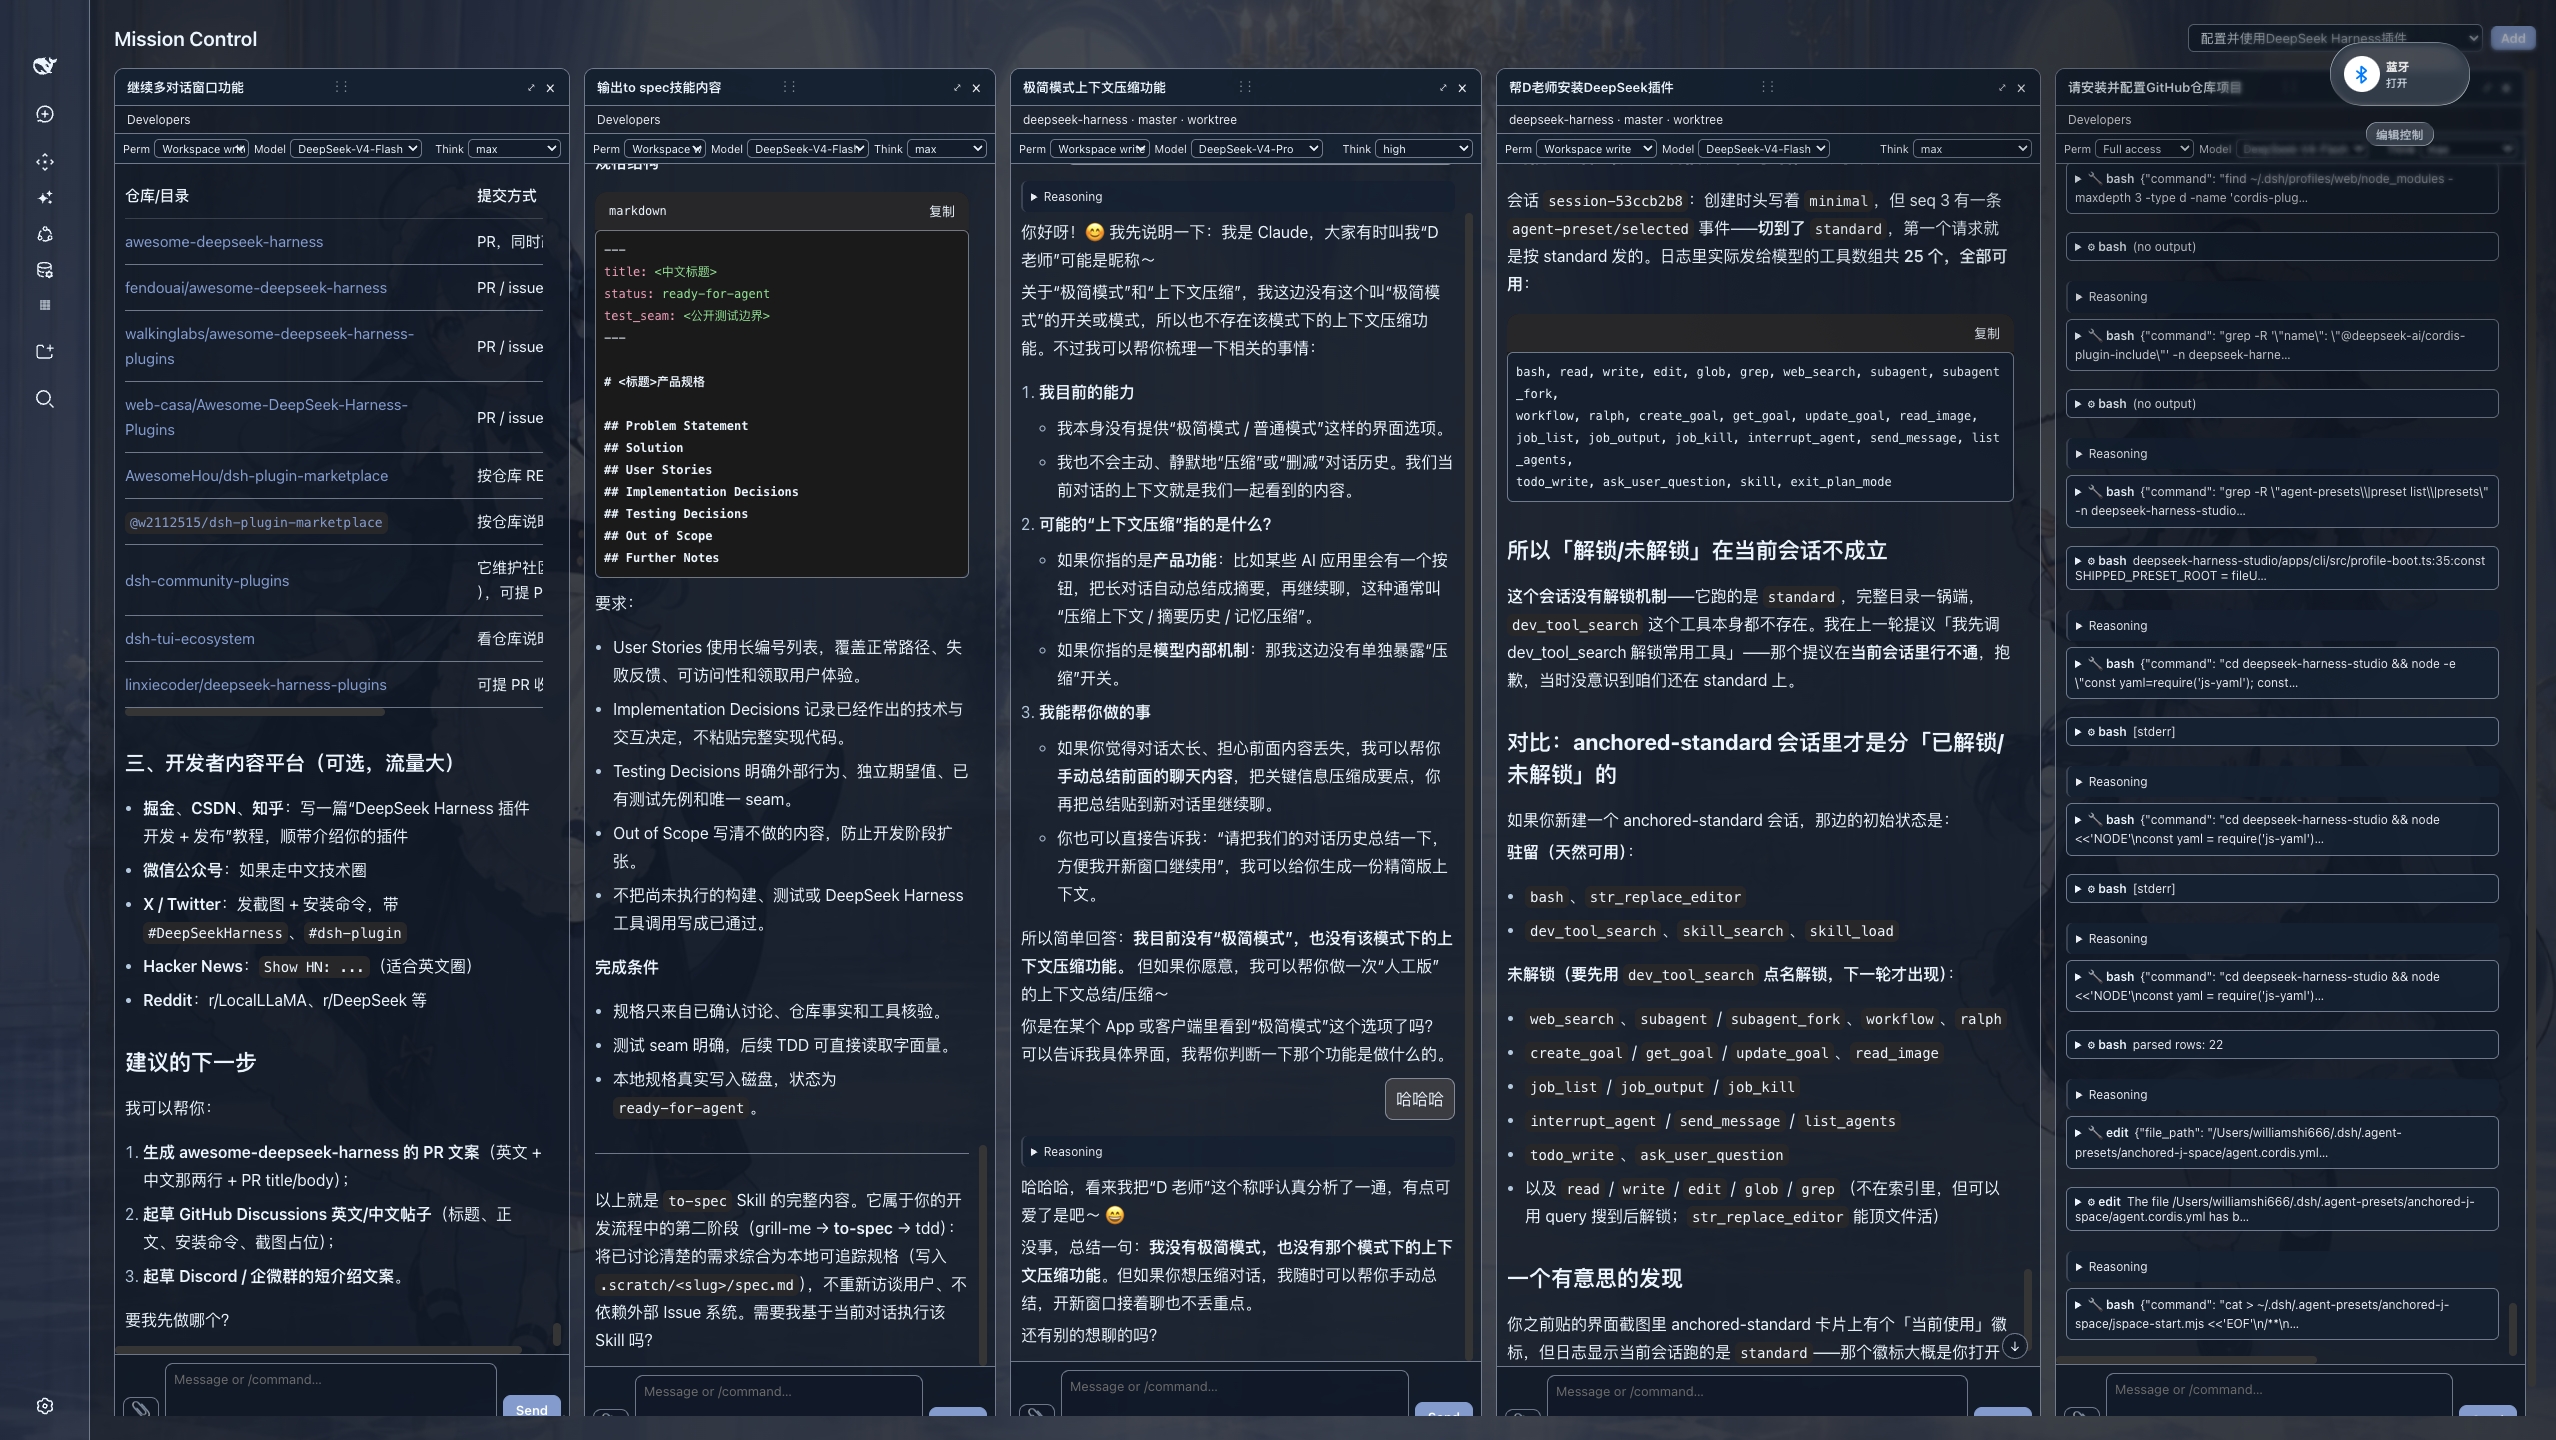
Task: Click attachment paperclip in 极简模式 panel
Action: pyautogui.click(x=1037, y=1410)
